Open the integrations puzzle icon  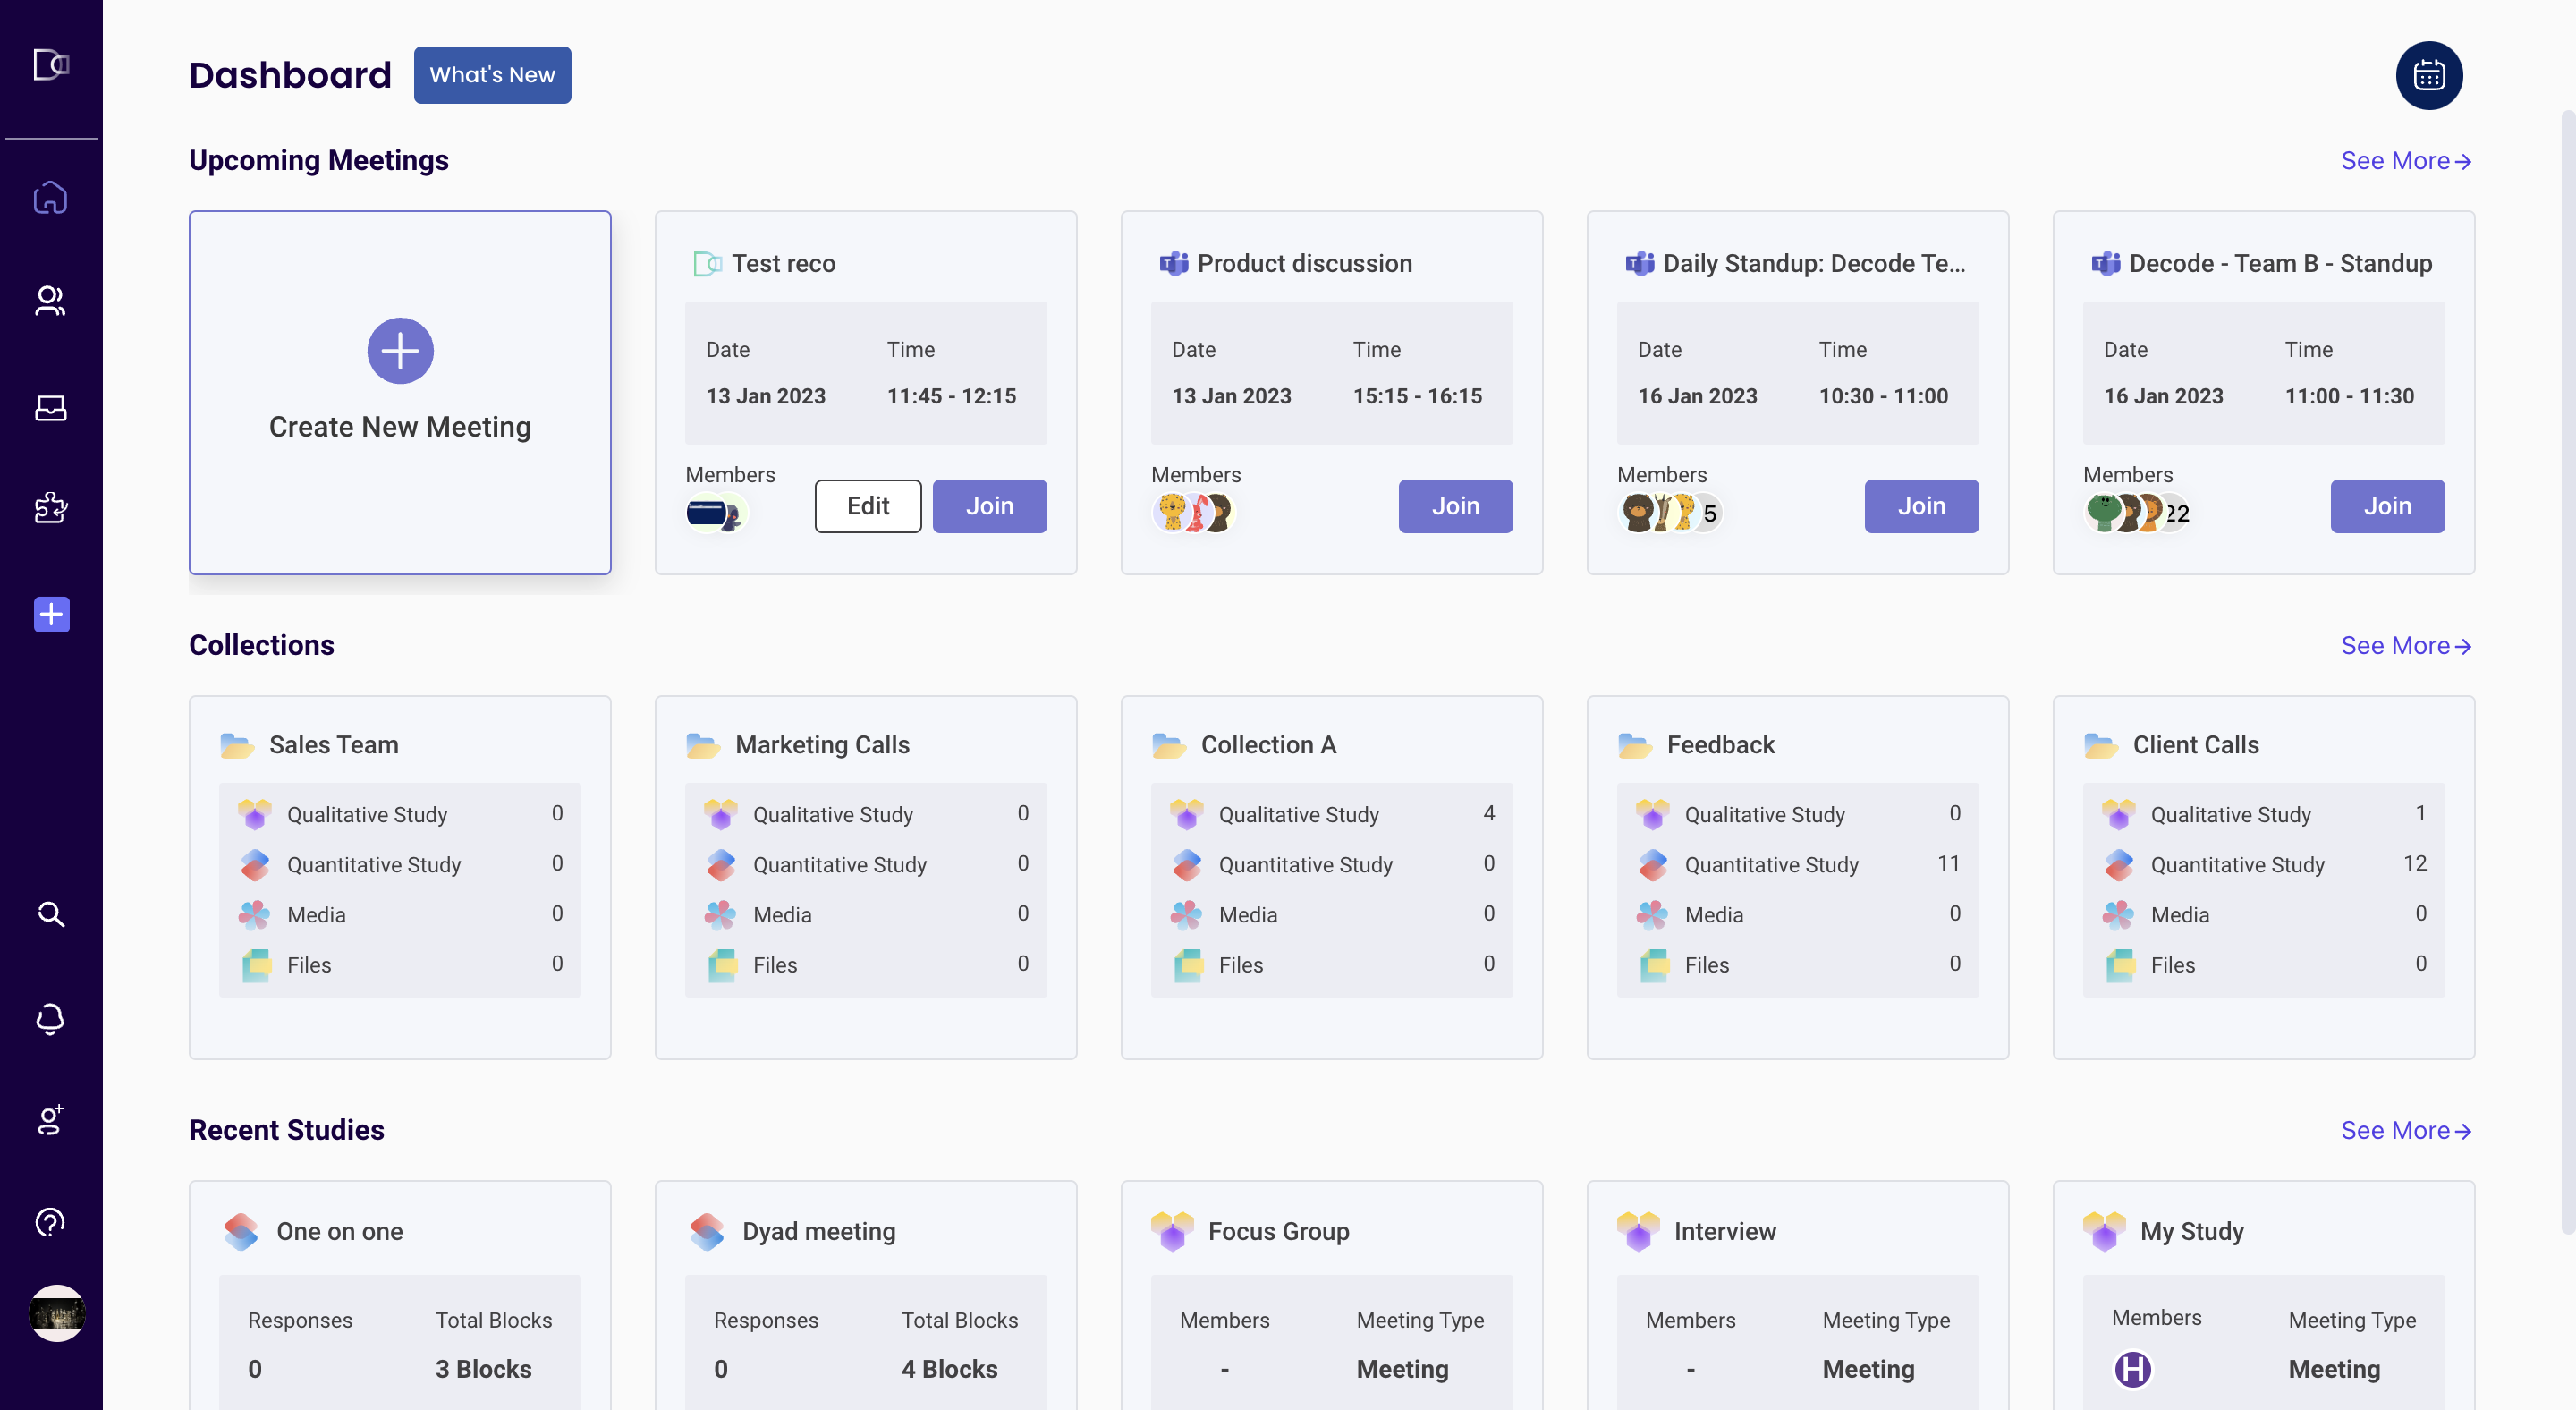pos(50,508)
